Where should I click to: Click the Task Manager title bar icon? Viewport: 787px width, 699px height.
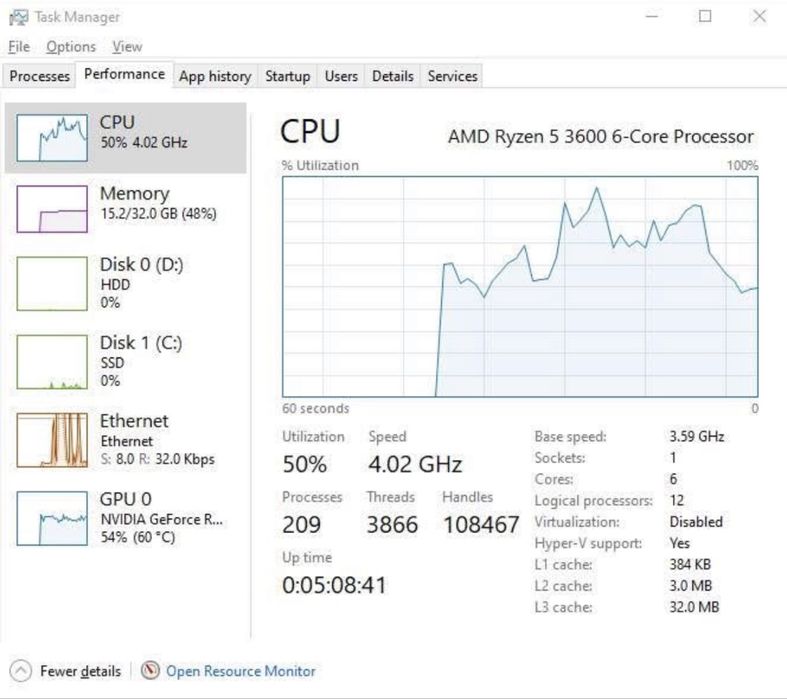point(19,17)
